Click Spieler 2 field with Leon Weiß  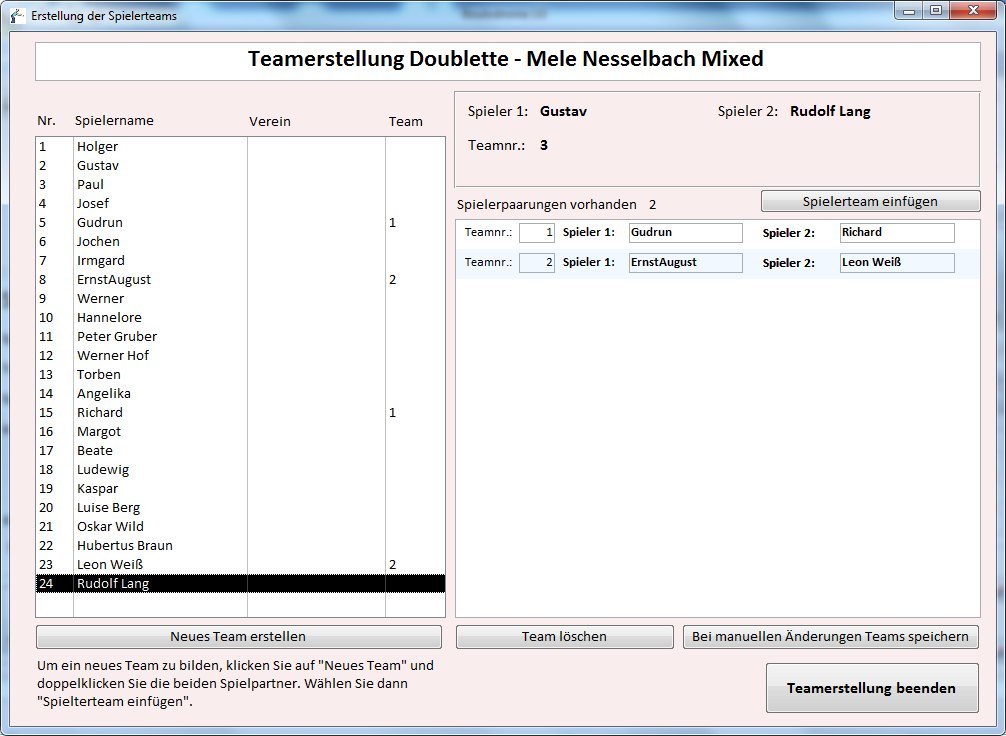point(896,263)
